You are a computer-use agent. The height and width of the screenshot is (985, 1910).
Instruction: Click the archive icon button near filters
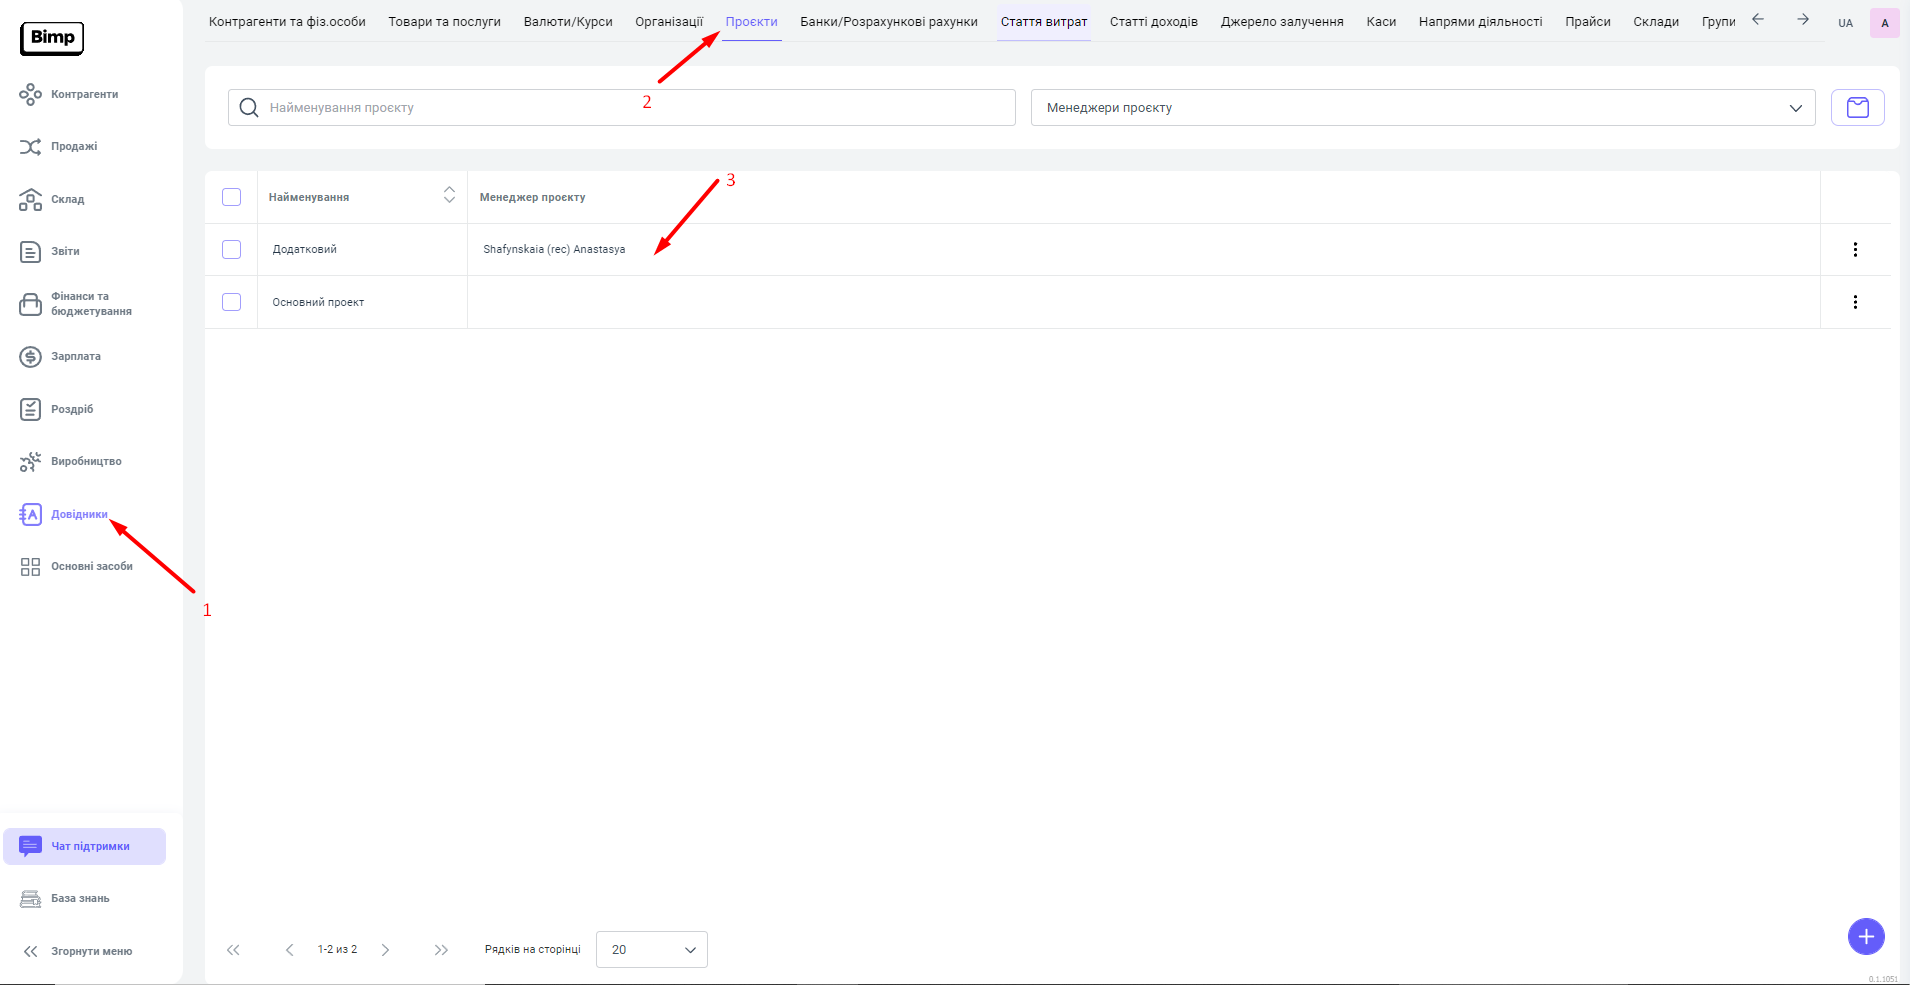(x=1857, y=108)
